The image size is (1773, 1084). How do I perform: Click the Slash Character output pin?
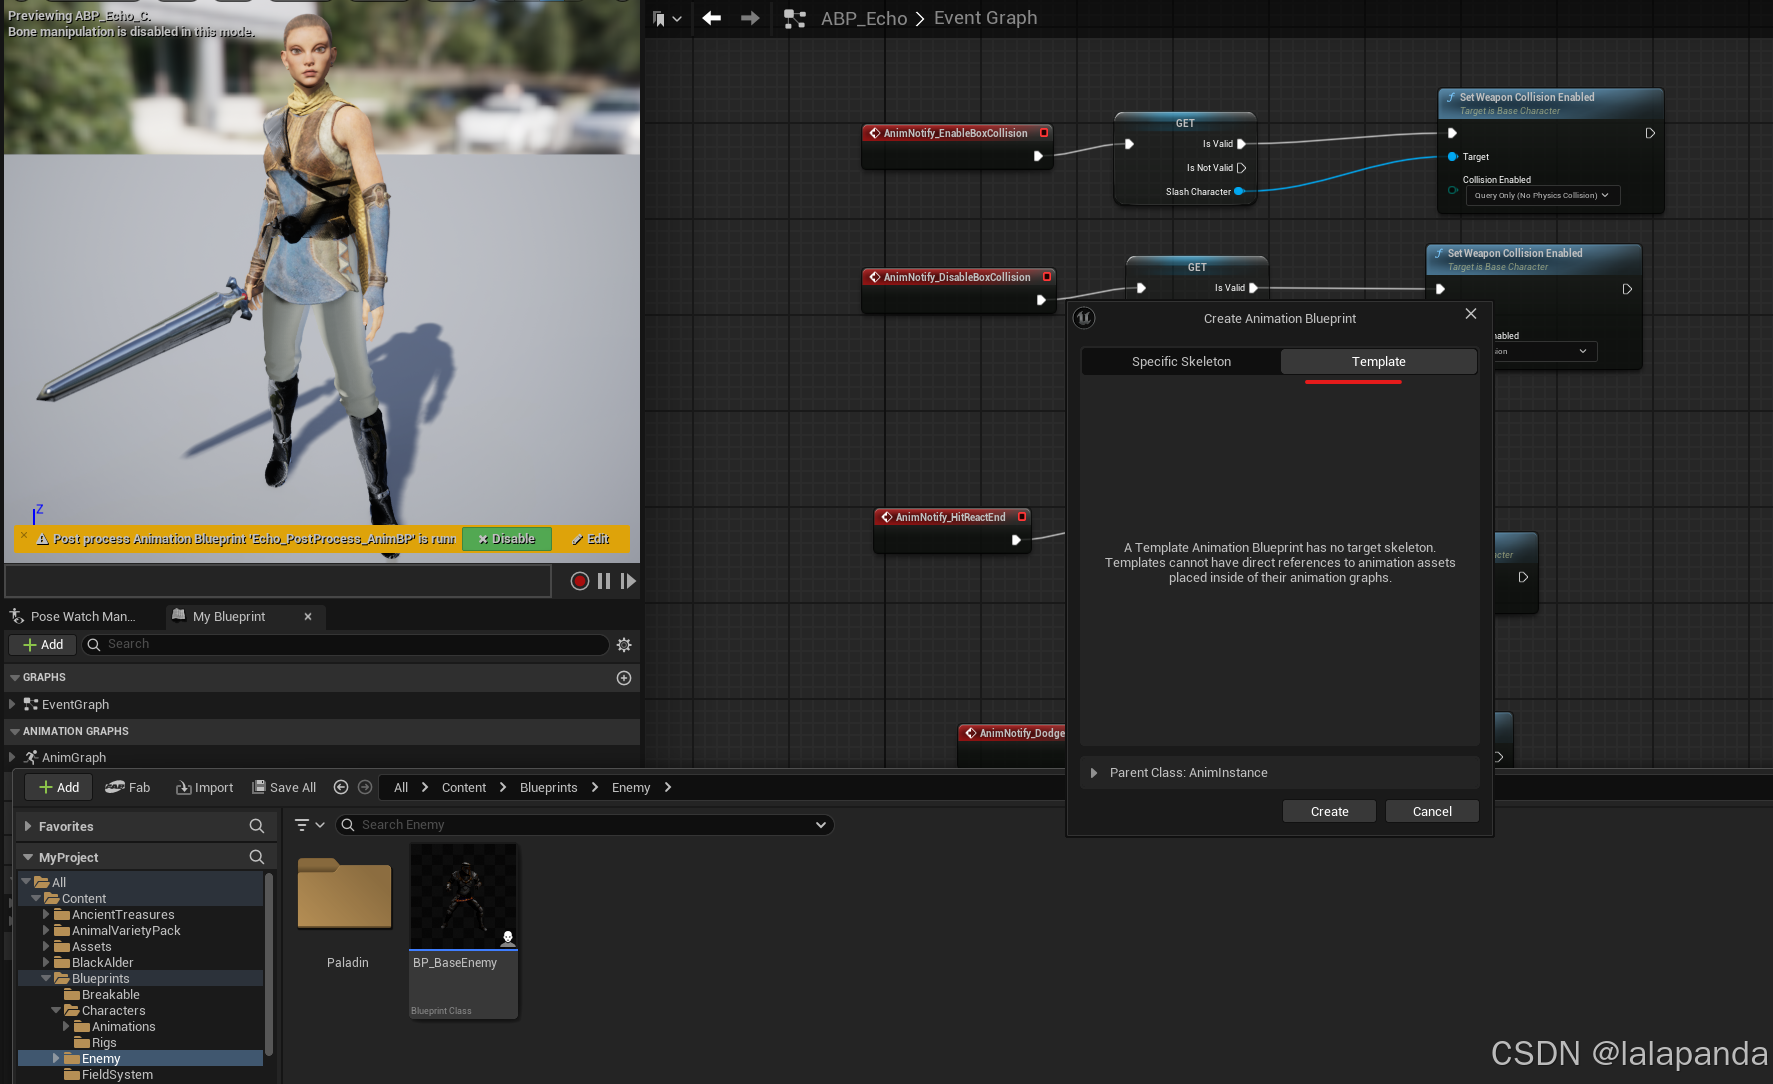point(1239,192)
